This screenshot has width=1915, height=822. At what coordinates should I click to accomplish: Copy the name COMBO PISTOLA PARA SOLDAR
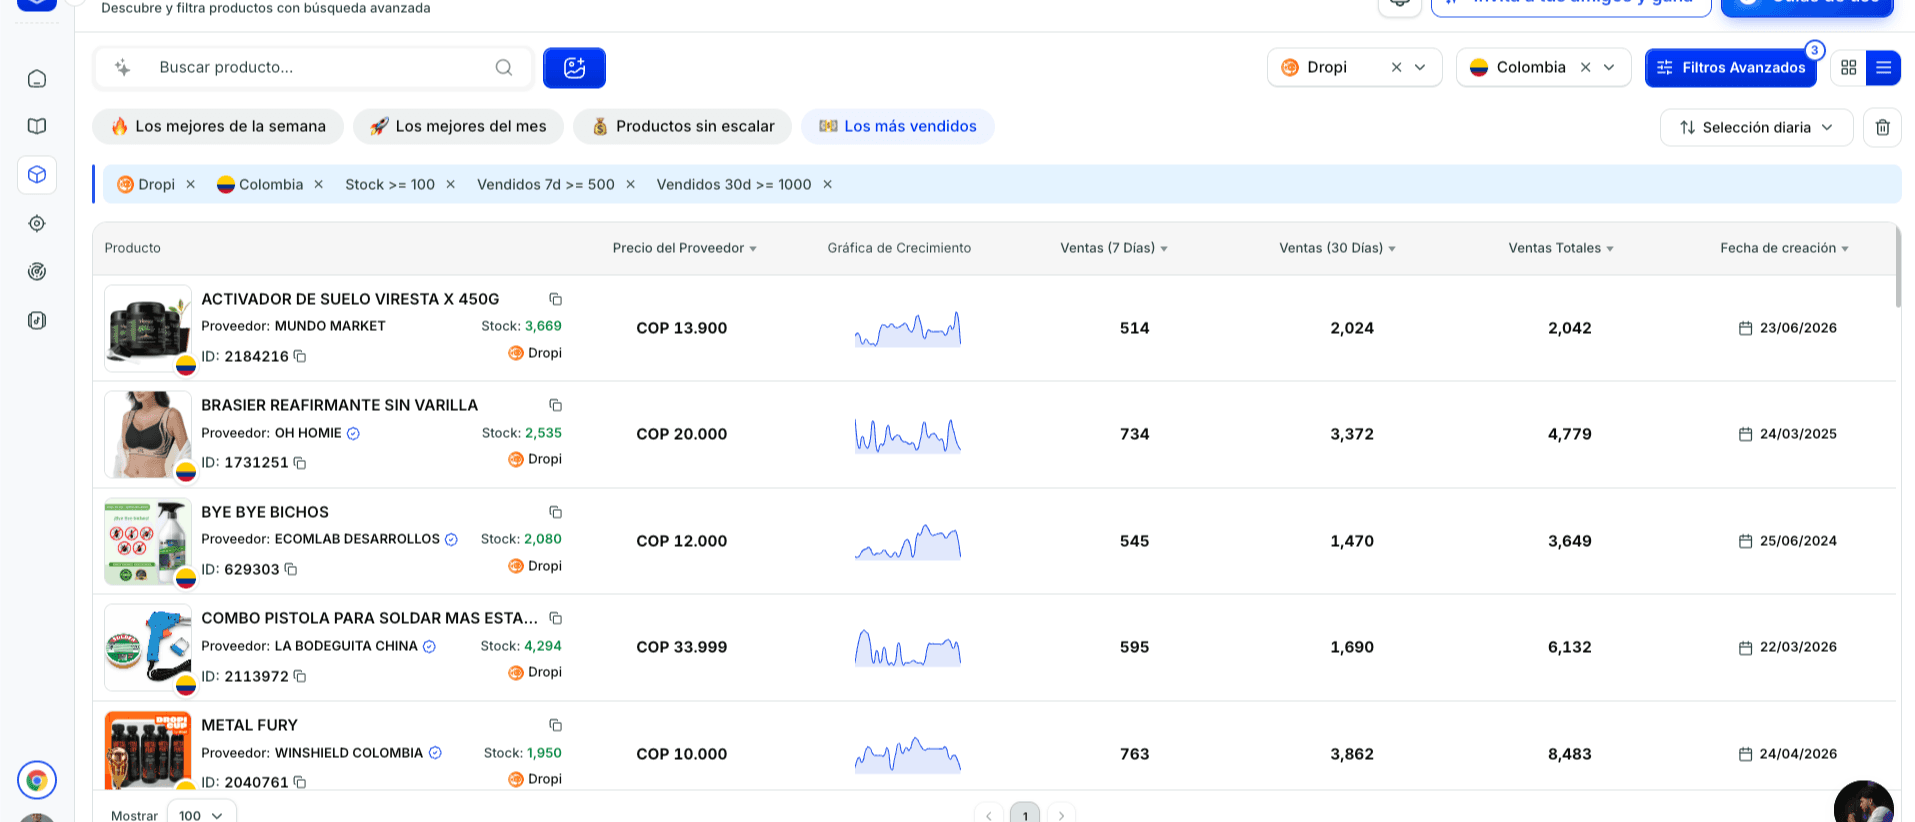[x=556, y=618]
